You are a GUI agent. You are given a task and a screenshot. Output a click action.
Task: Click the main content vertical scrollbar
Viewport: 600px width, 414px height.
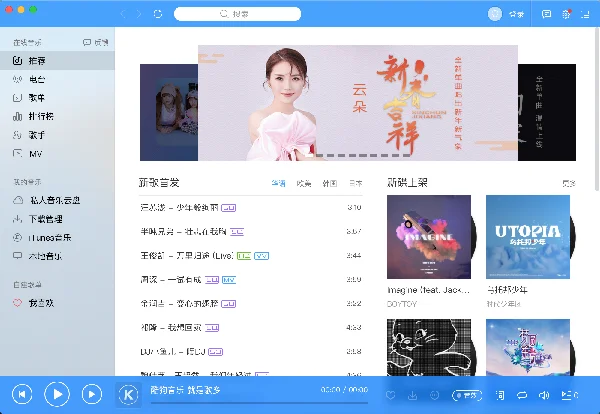coord(597,111)
